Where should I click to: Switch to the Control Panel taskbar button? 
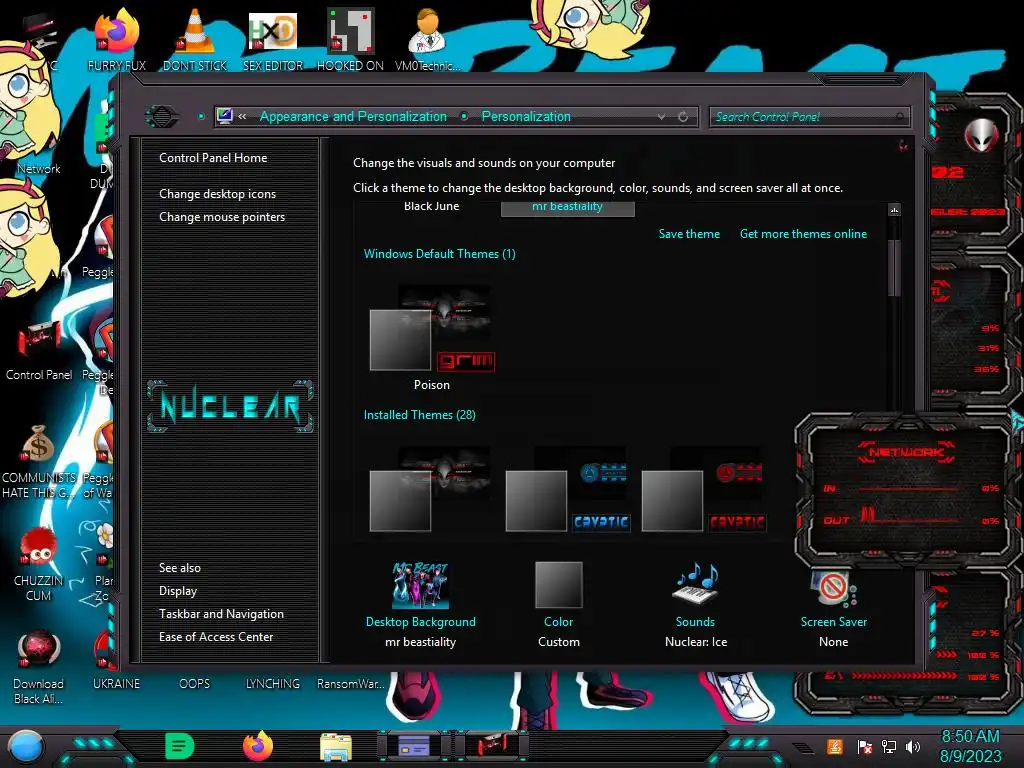tap(492, 746)
